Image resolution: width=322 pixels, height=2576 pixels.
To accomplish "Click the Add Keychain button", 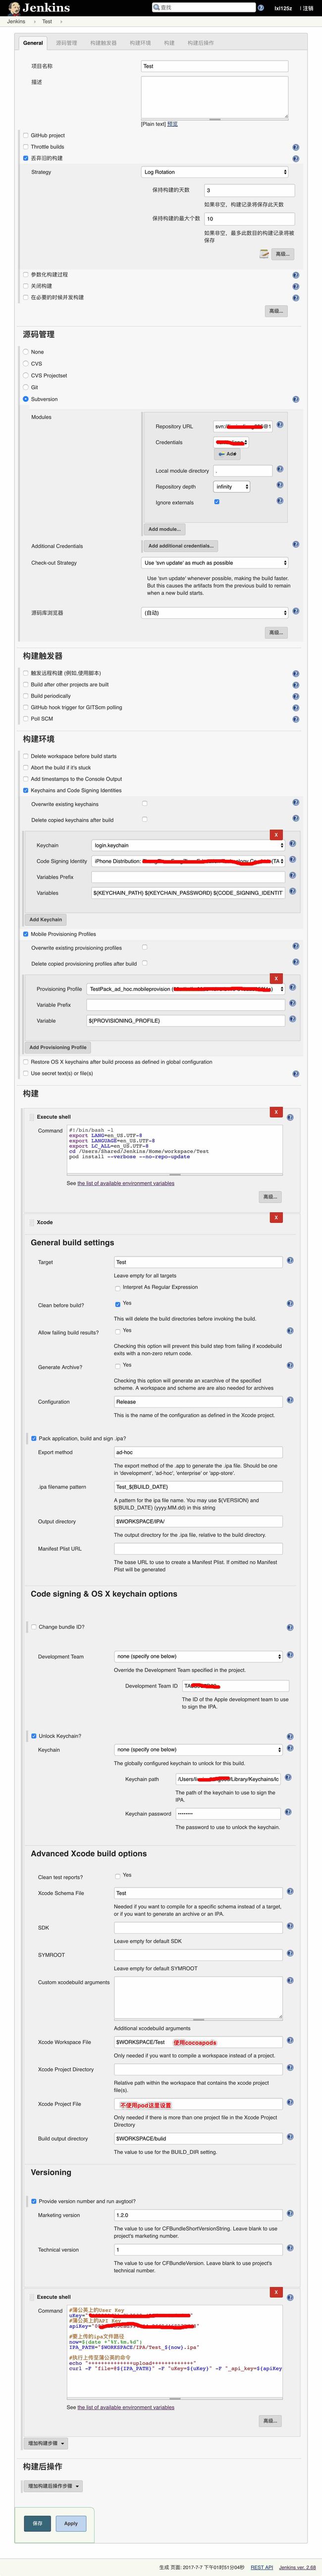I will tap(45, 919).
